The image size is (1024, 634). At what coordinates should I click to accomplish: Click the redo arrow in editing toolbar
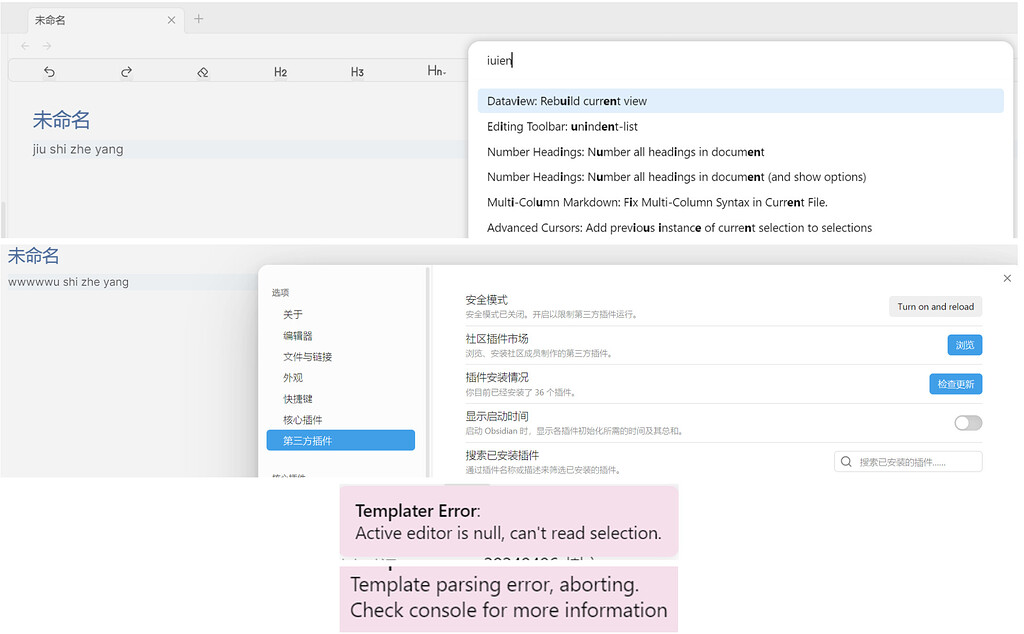127,72
